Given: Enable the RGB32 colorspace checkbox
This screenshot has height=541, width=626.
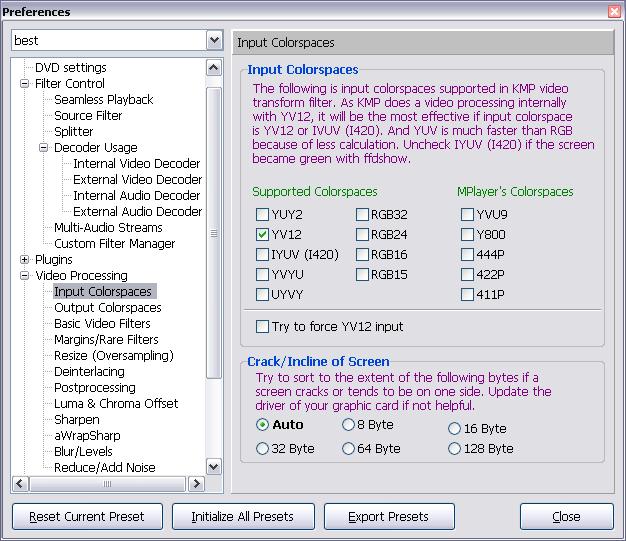Looking at the screenshot, I should pyautogui.click(x=362, y=214).
